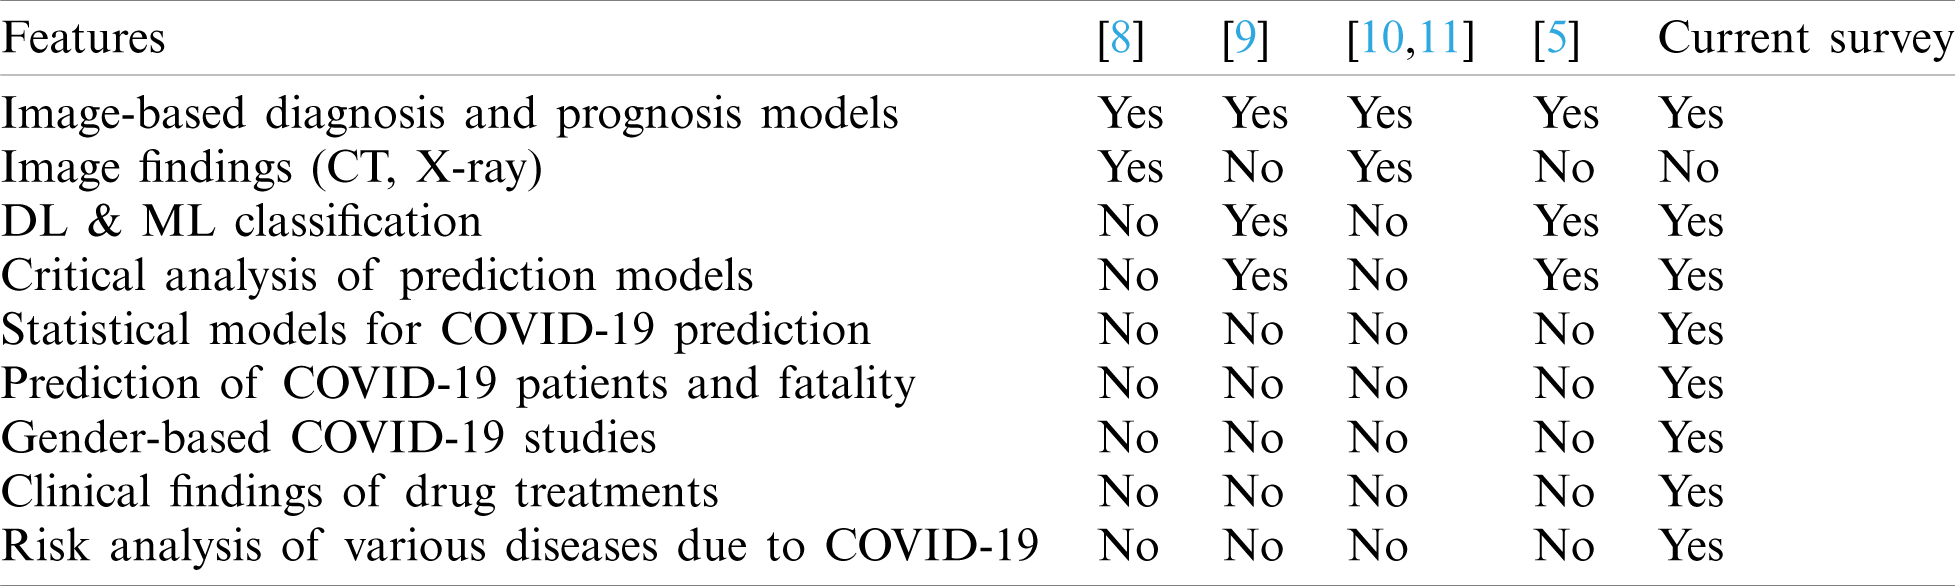Click the Current survey column header
The width and height of the screenshot is (1955, 586).
click(x=1804, y=39)
